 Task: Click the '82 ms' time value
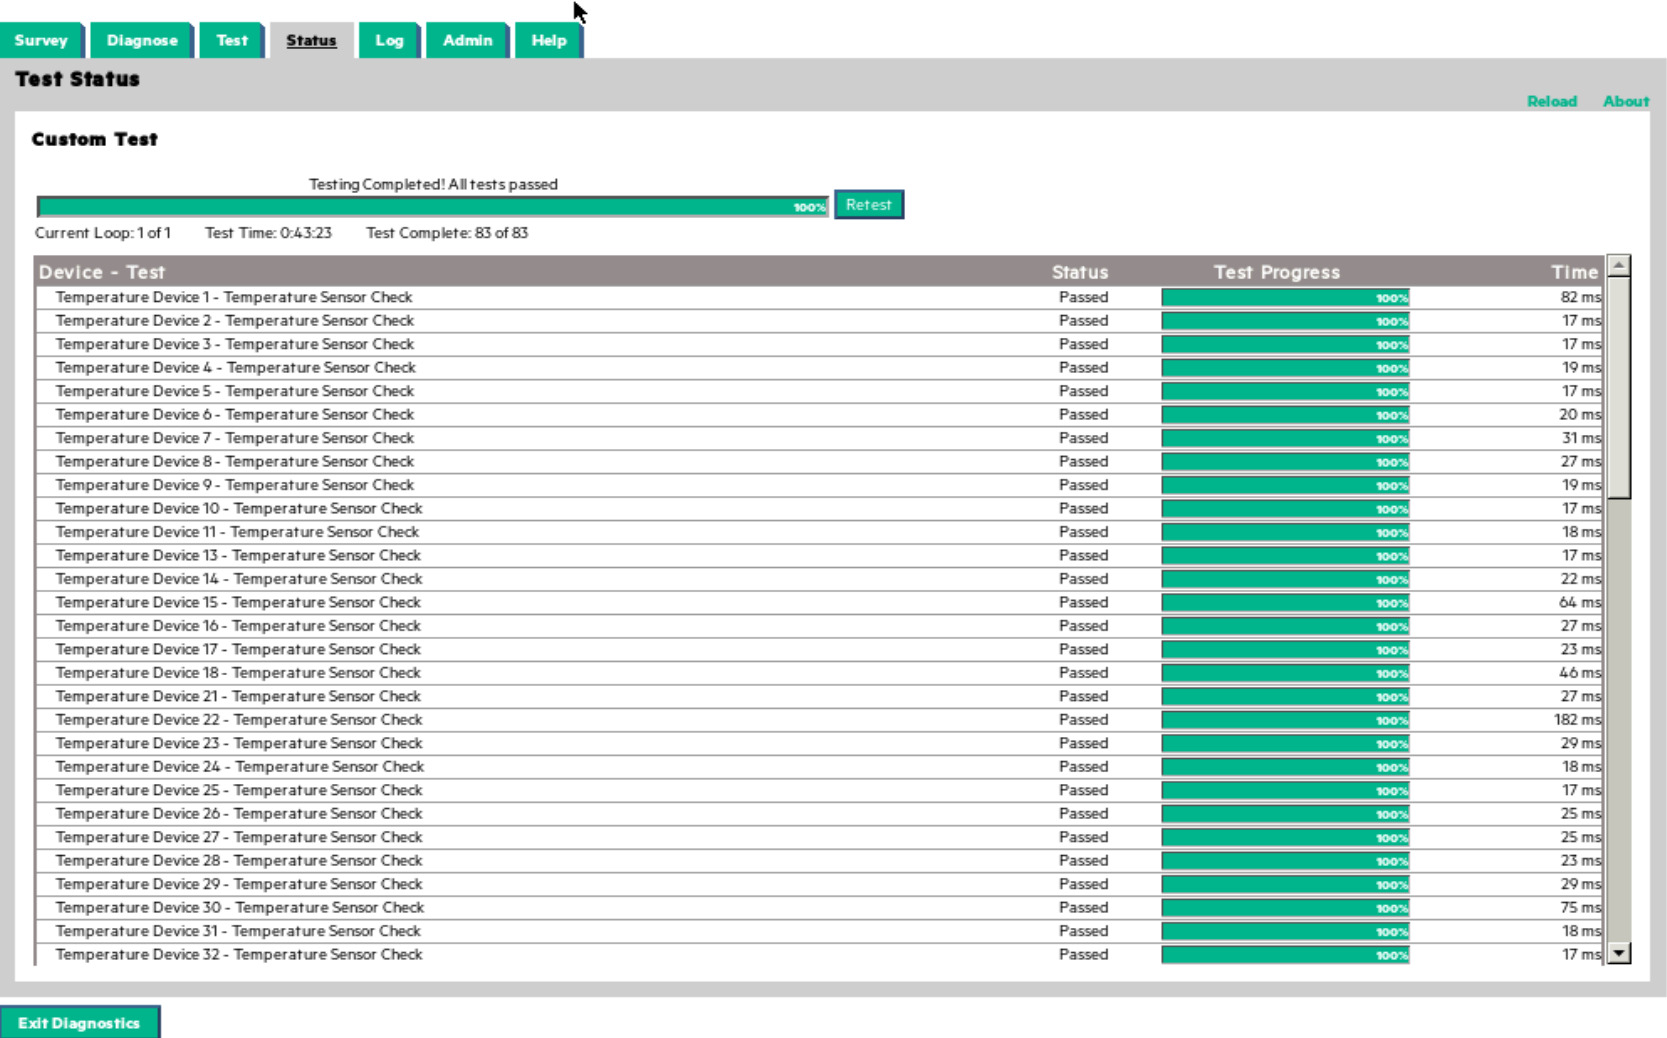tap(1580, 297)
